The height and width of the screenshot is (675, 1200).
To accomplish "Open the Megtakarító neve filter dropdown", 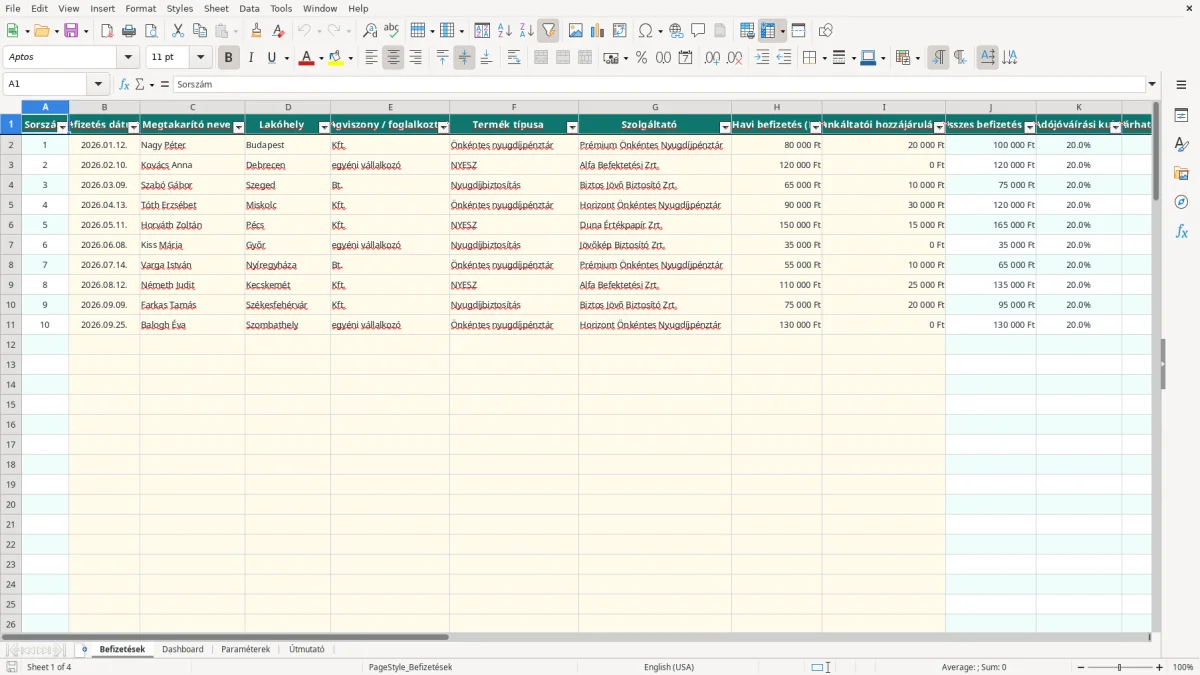I will [x=238, y=127].
